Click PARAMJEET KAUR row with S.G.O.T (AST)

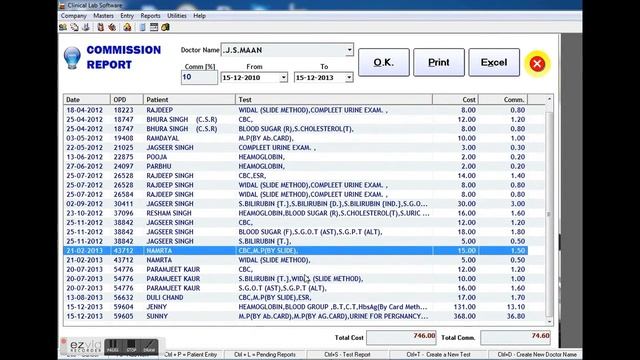[x=296, y=288]
